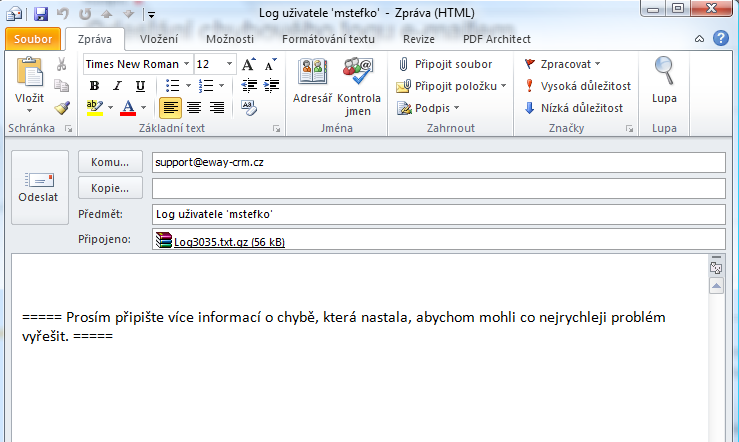Toggle Align Left

170,108
